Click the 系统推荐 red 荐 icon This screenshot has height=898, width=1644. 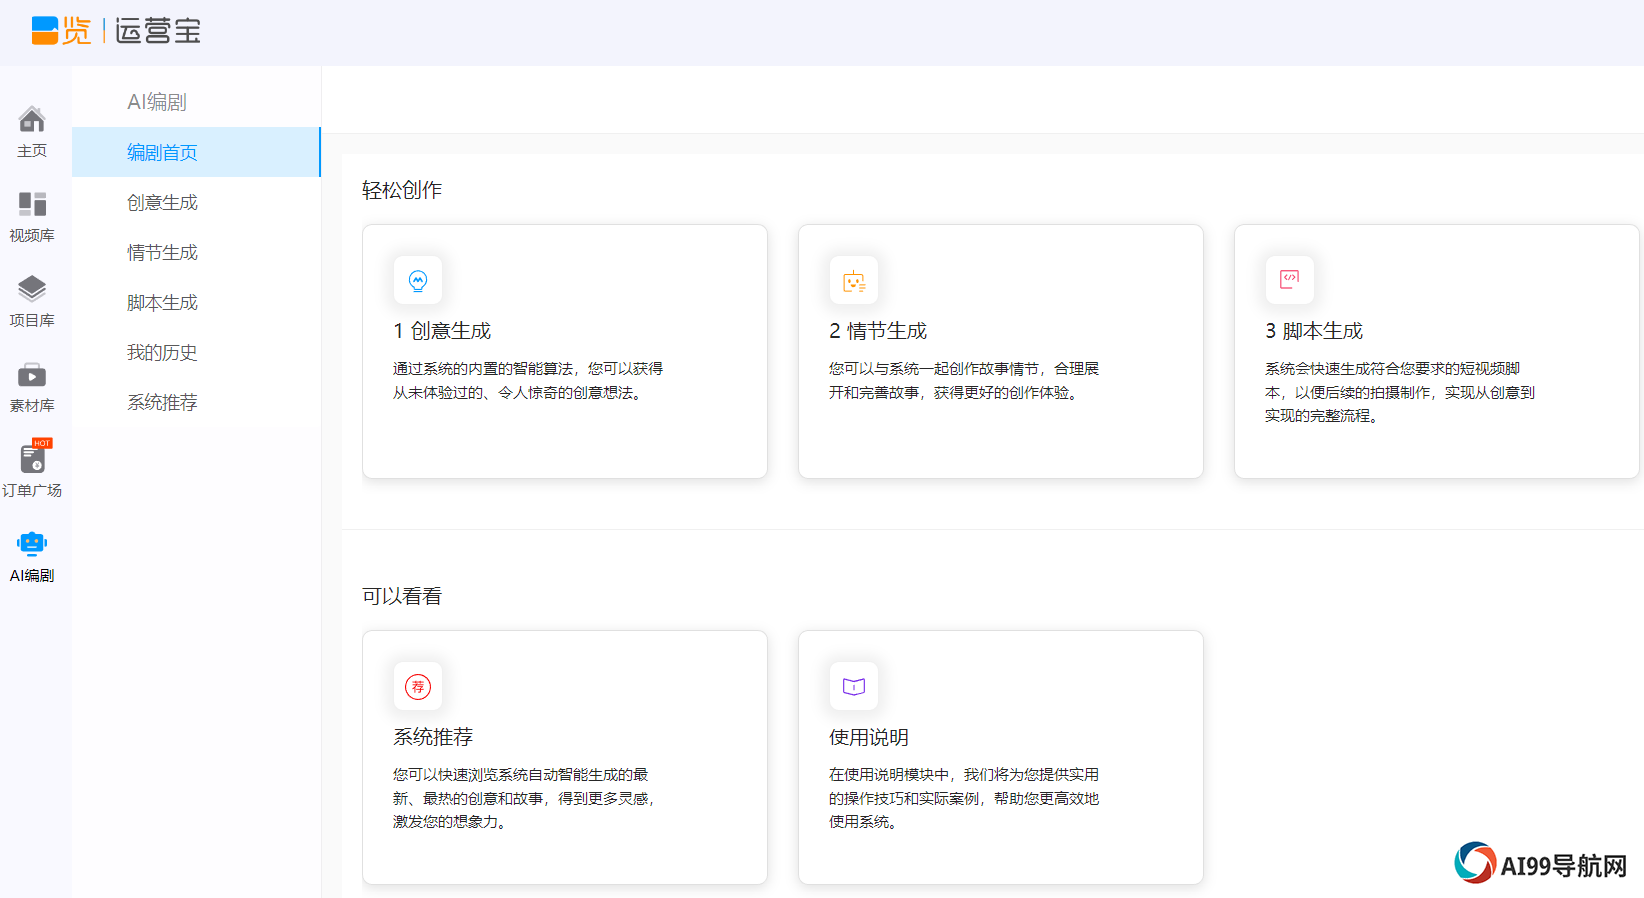coord(418,687)
